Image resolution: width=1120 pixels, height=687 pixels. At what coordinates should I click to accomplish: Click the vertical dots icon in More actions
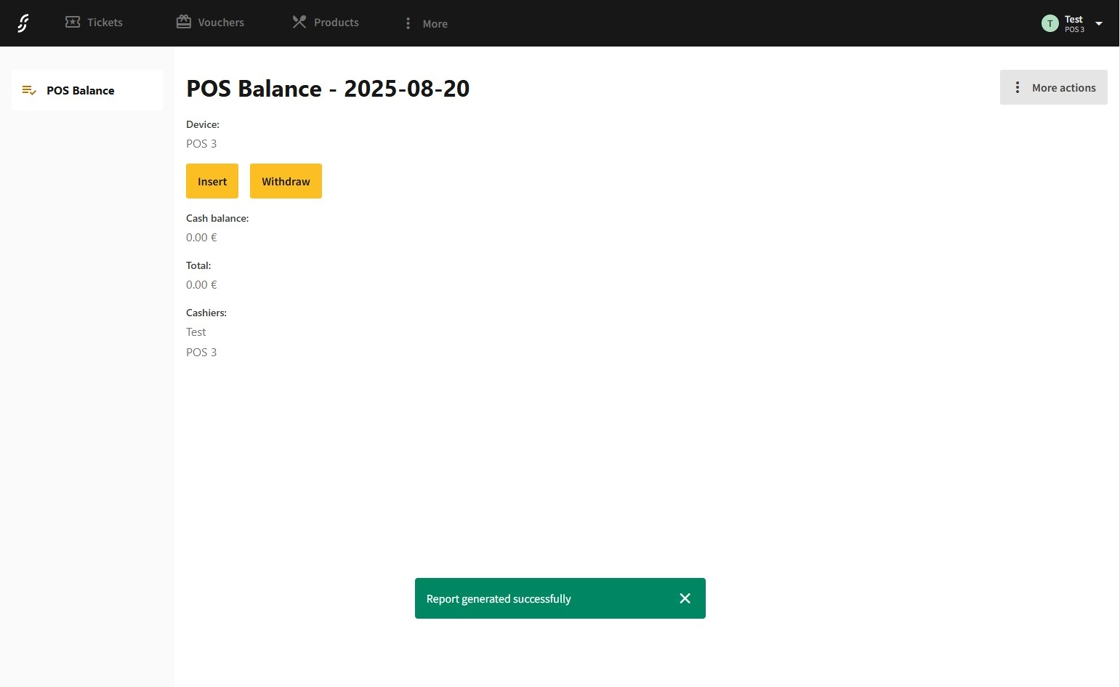[1017, 88]
